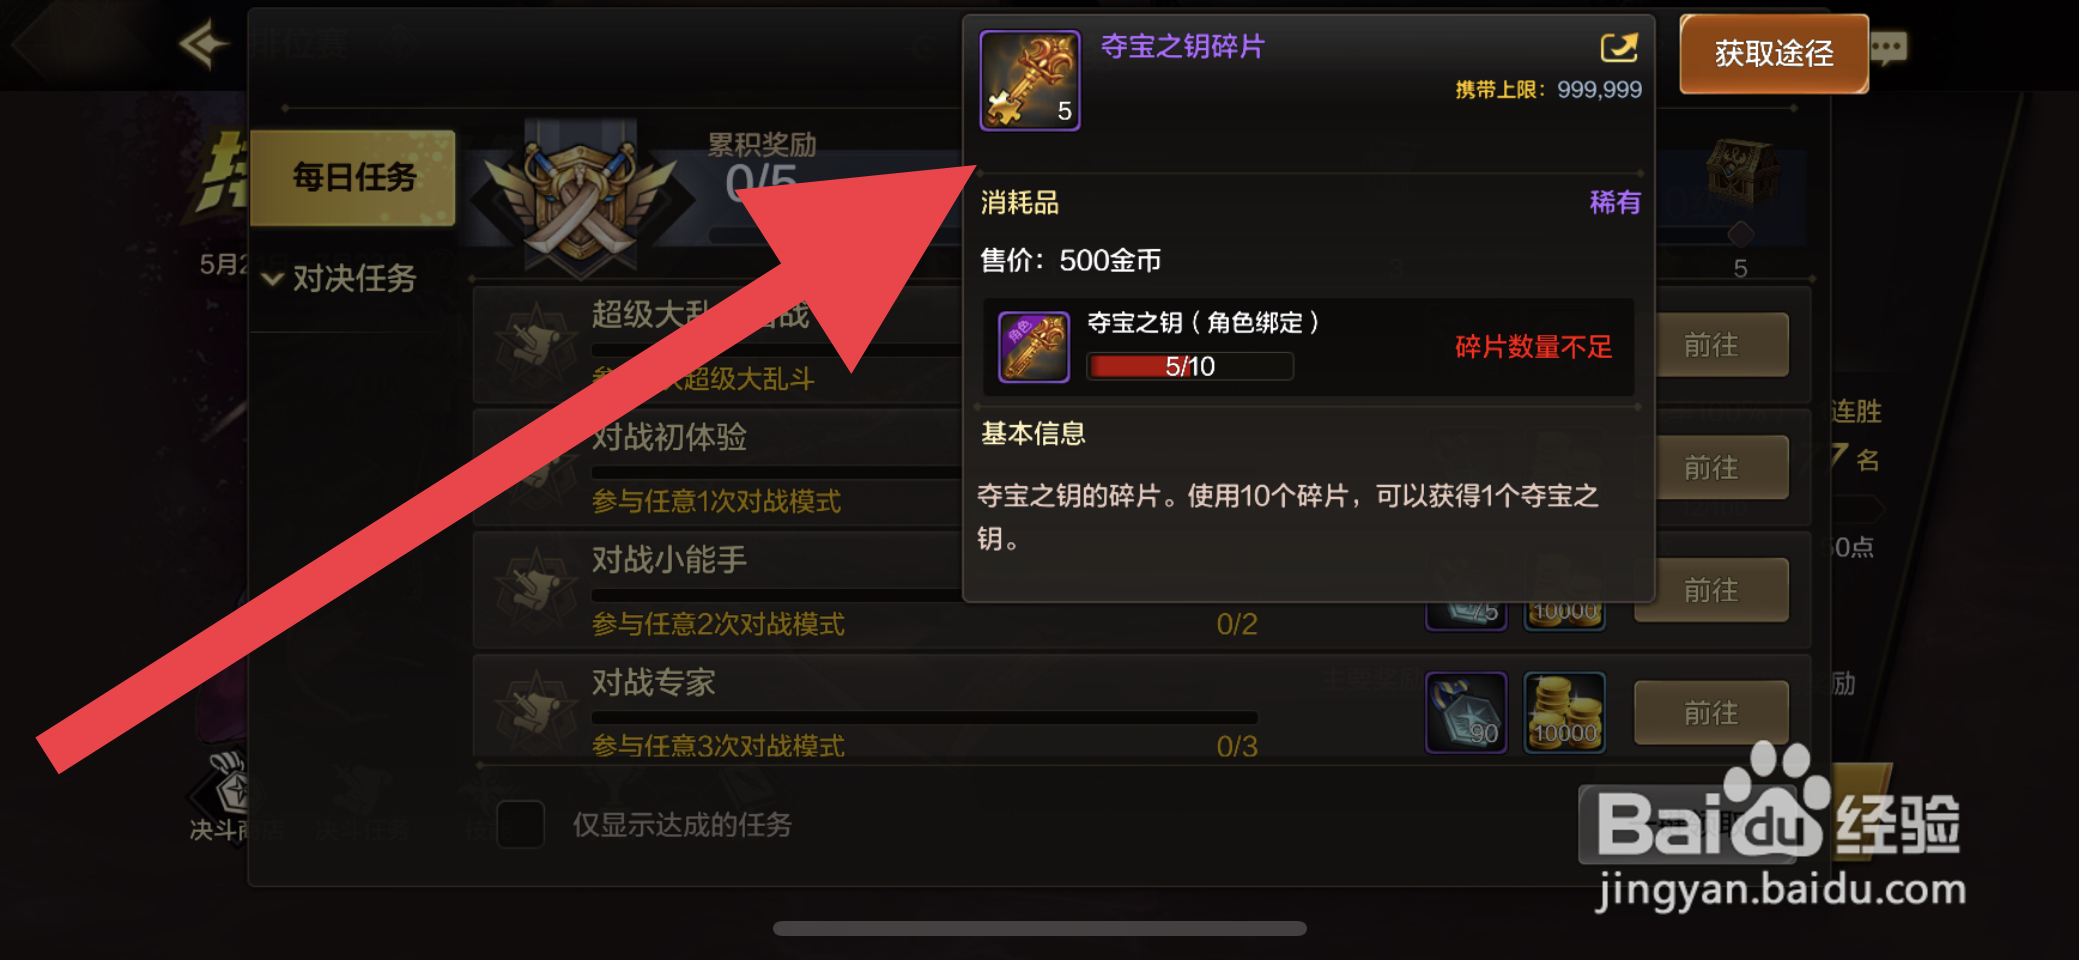The image size is (2079, 960).
Task: Tap the back arrow icon
Action: coord(204,45)
